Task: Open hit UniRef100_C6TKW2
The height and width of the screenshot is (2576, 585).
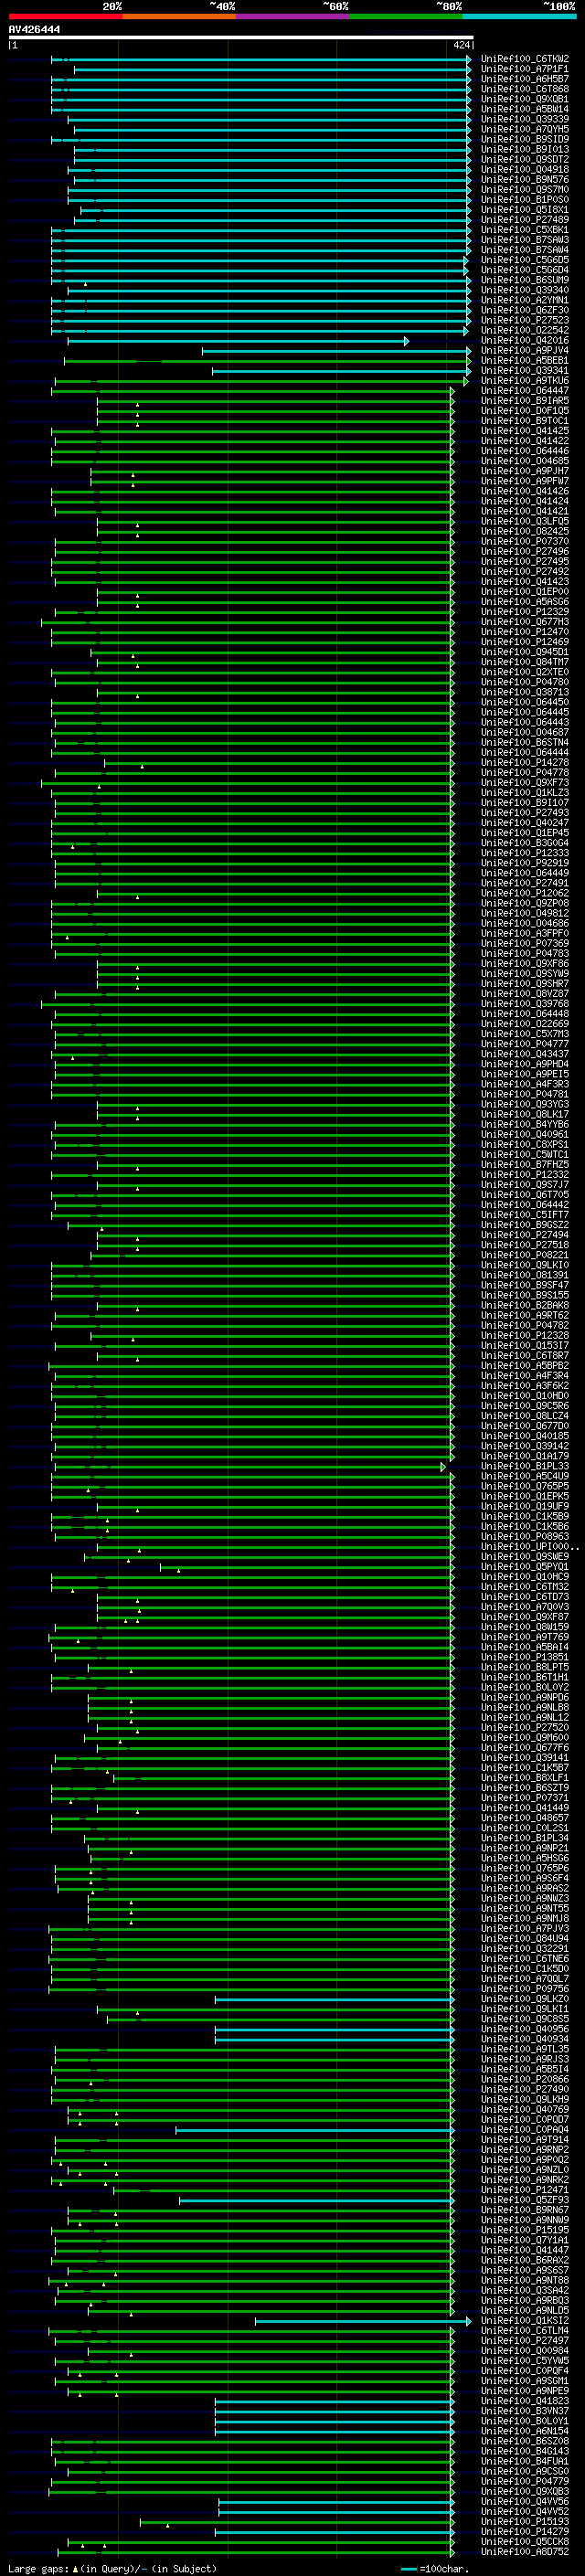Action: [x=525, y=59]
